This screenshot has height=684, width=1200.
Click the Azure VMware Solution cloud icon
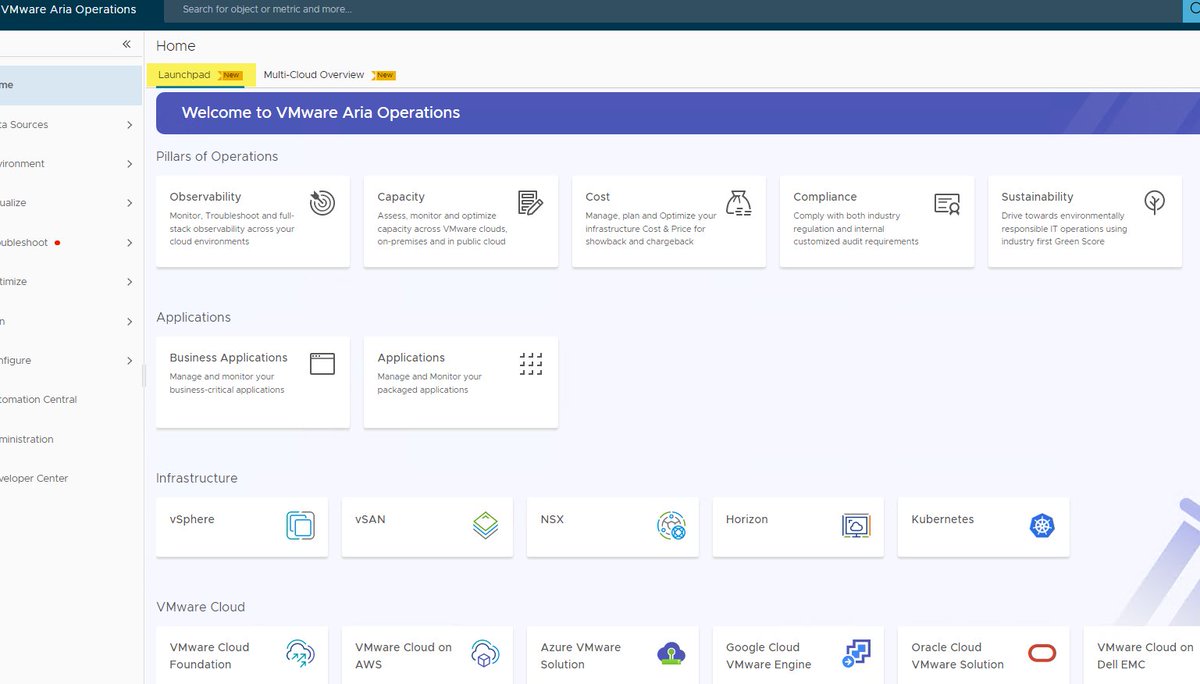671,654
